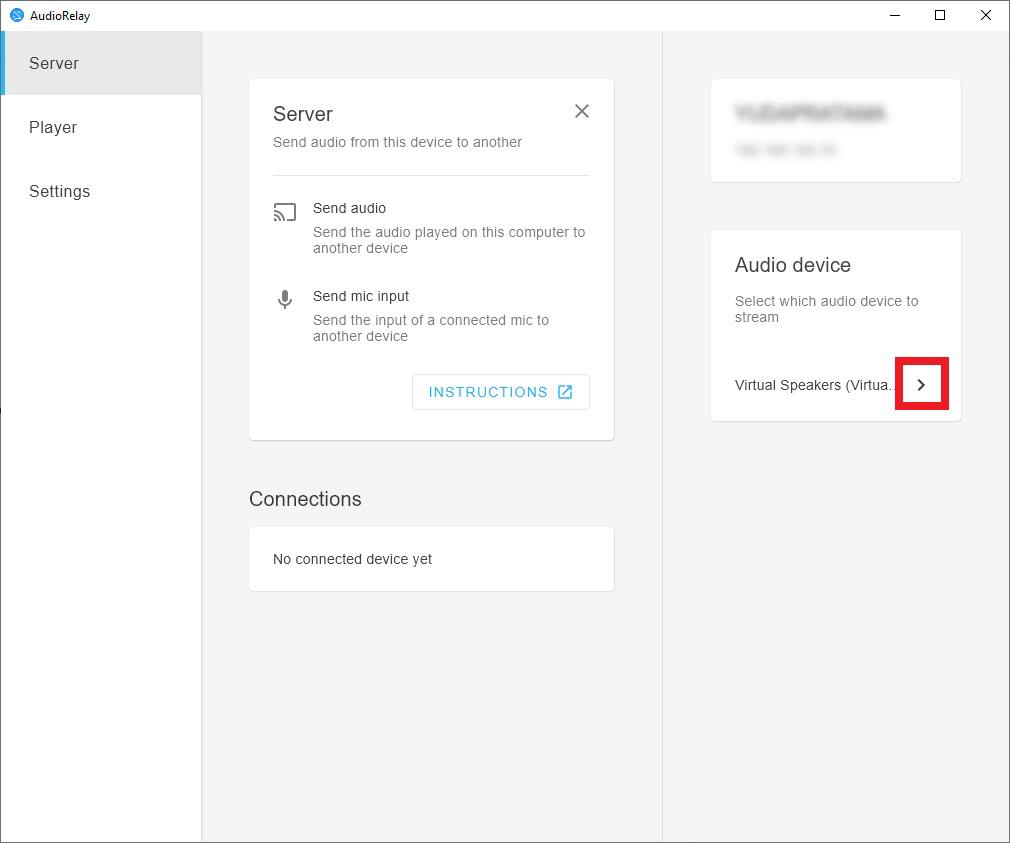This screenshot has width=1010, height=843.
Task: Dismiss the Server info card
Action: (582, 111)
